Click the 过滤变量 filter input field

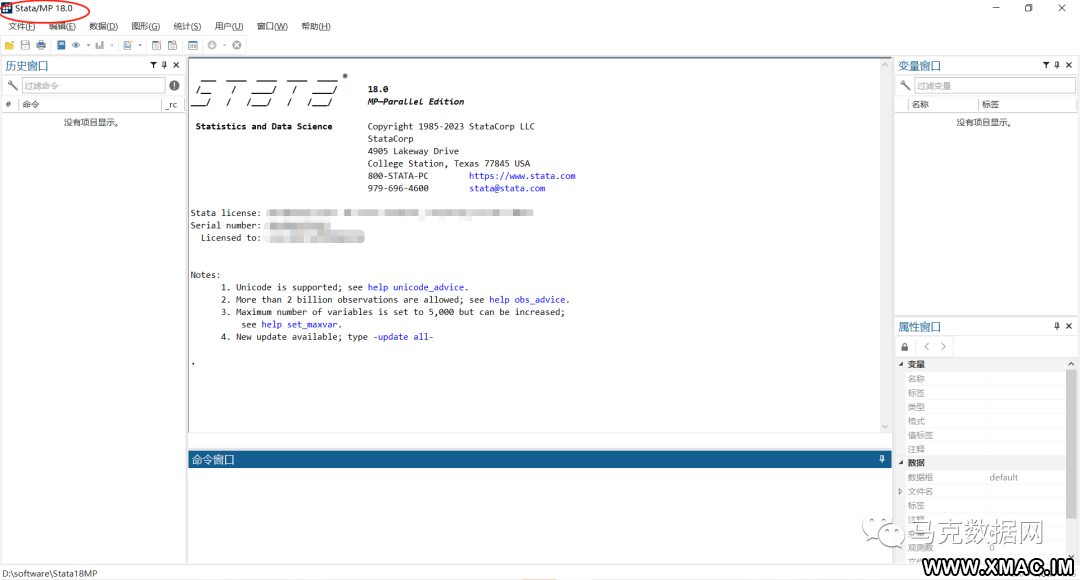point(994,85)
